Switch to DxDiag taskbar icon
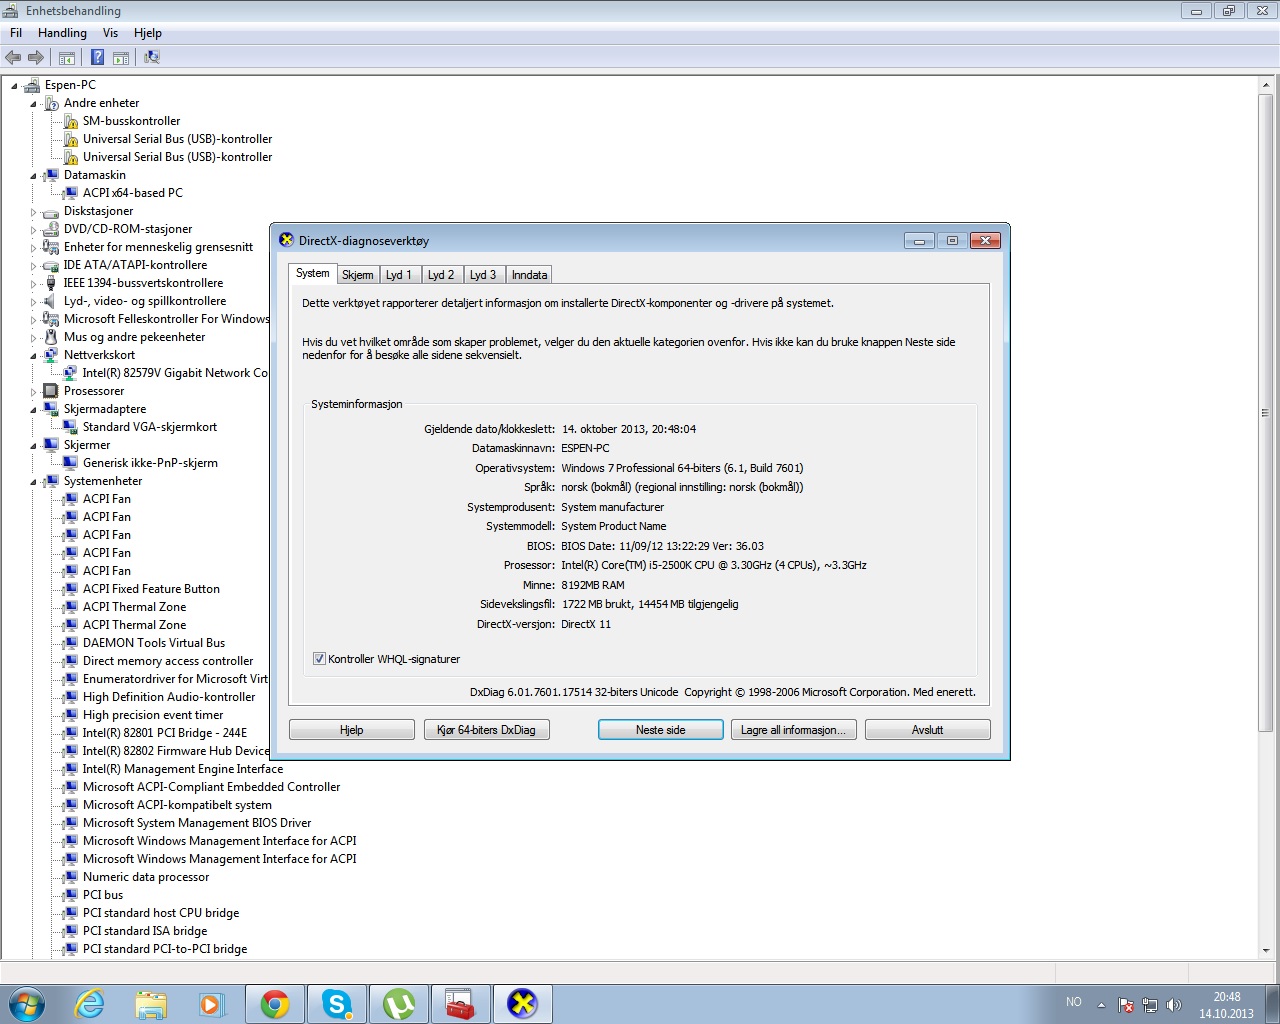 click(523, 1004)
